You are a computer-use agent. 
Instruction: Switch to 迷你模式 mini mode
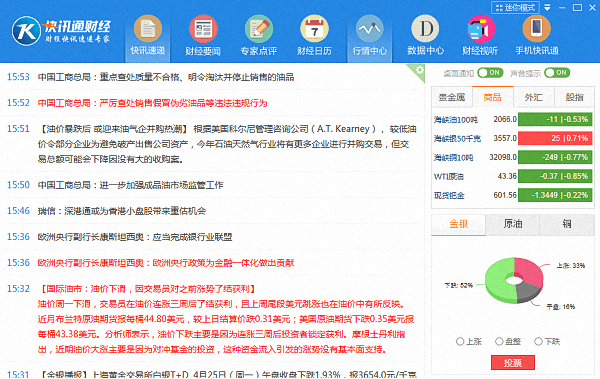tap(515, 7)
